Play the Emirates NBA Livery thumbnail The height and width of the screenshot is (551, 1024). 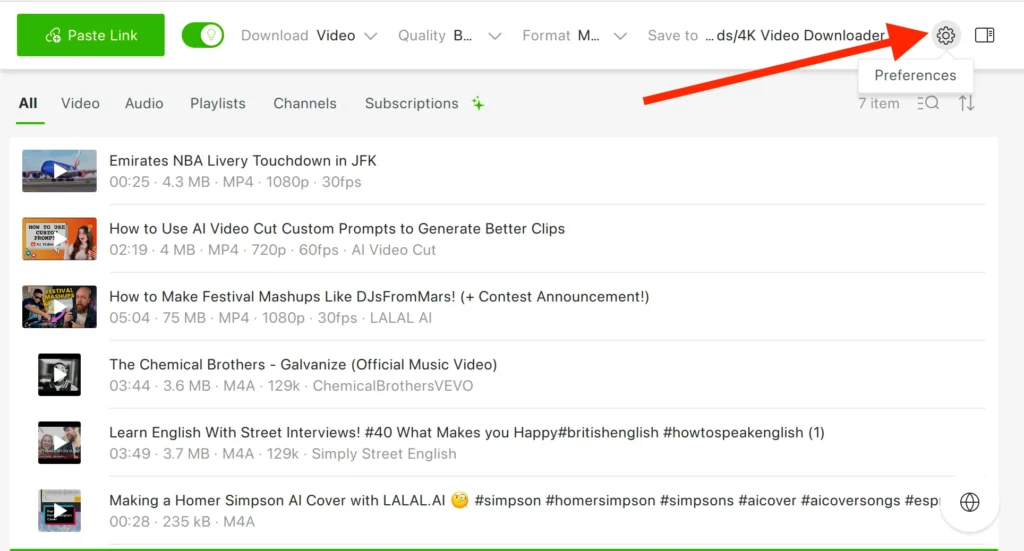[59, 171]
